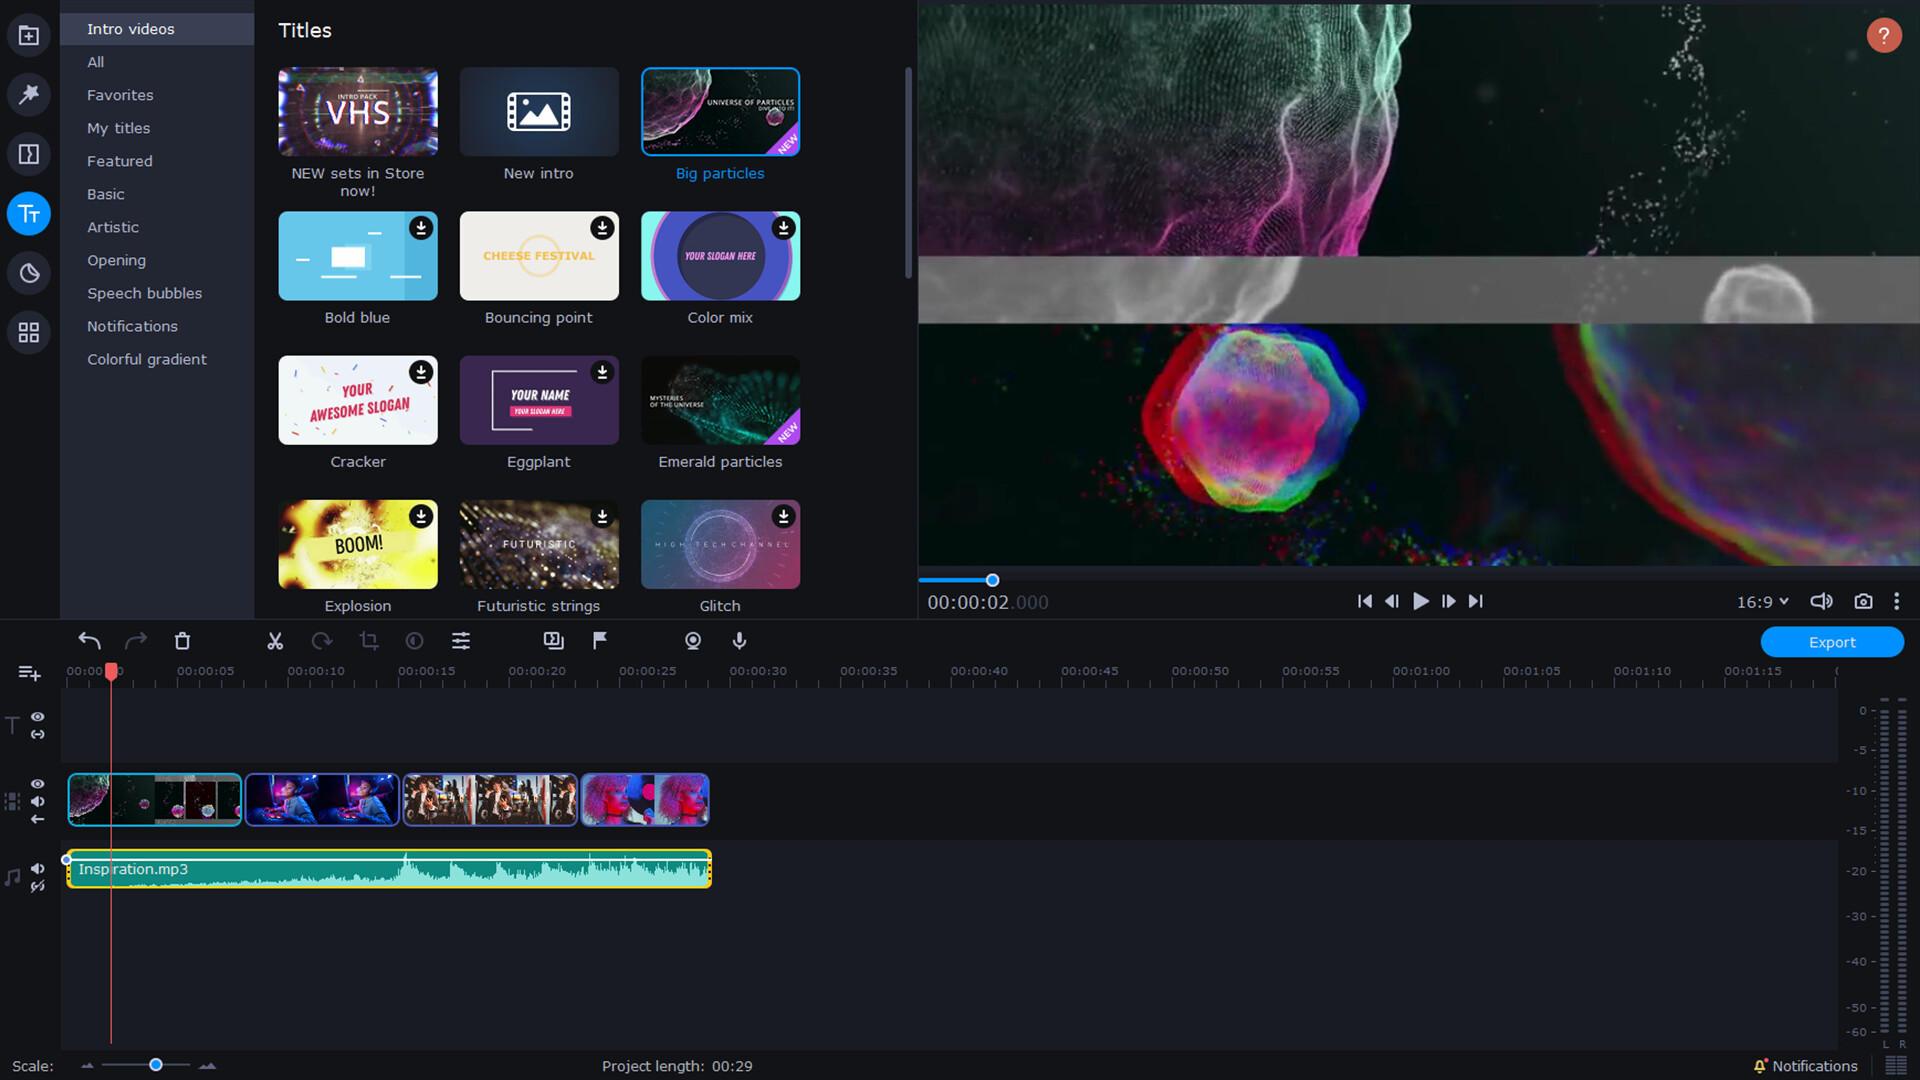This screenshot has height=1080, width=1920.
Task: Click the Export button
Action: pyautogui.click(x=1833, y=642)
